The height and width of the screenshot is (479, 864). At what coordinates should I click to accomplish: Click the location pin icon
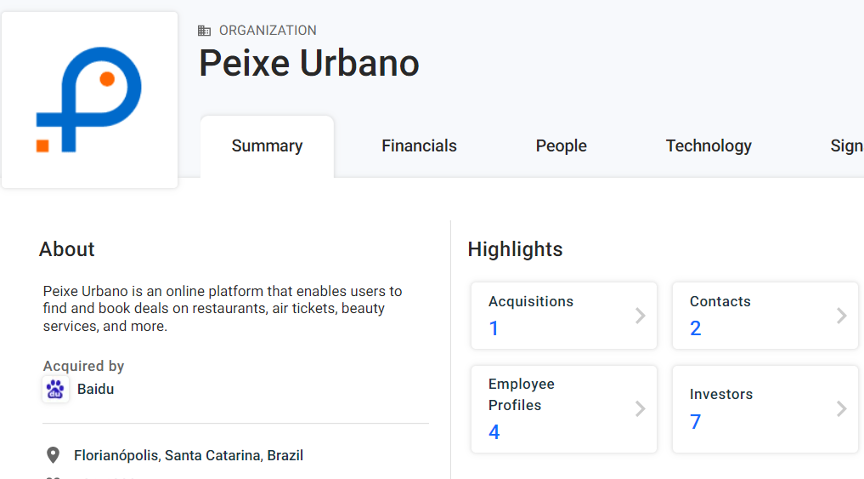coord(53,455)
